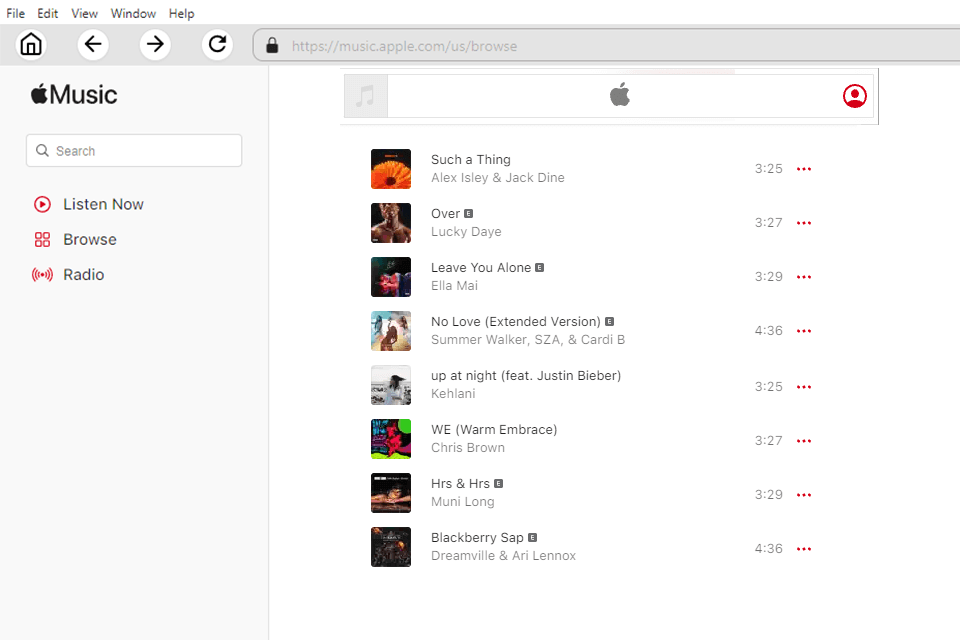
Task: Go to Listen Now in sidebar
Action: pyautogui.click(x=103, y=204)
